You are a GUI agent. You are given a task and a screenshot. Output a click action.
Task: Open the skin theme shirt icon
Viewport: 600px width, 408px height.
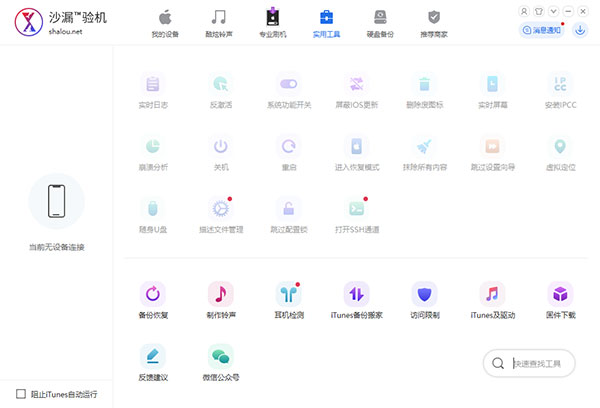(x=538, y=11)
